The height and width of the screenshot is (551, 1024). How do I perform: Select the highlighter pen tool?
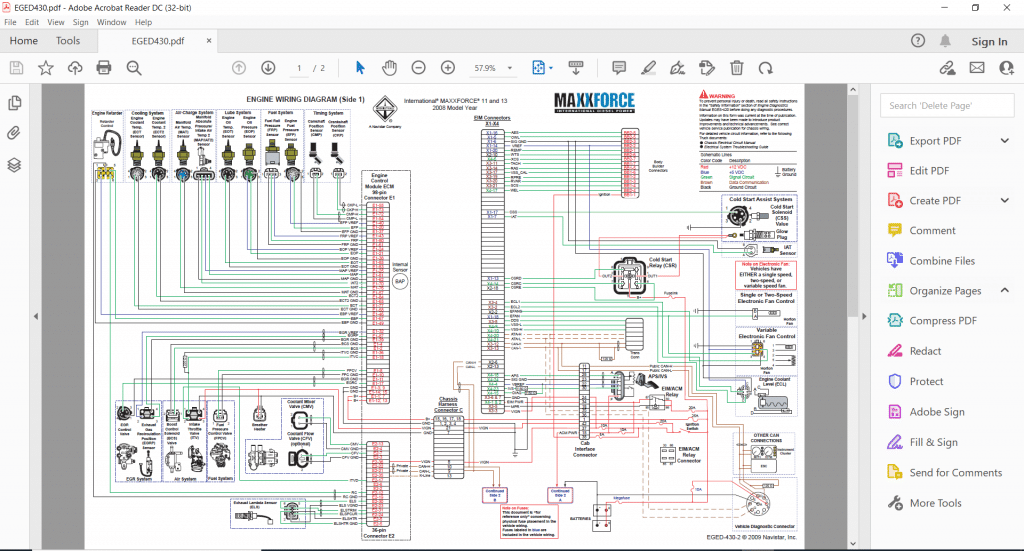click(x=648, y=68)
